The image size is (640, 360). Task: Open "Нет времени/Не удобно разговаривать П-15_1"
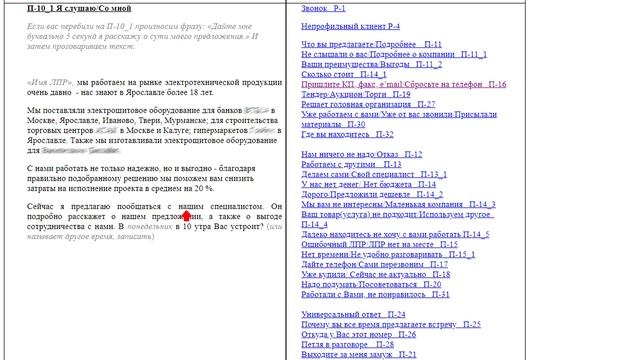[388, 254]
